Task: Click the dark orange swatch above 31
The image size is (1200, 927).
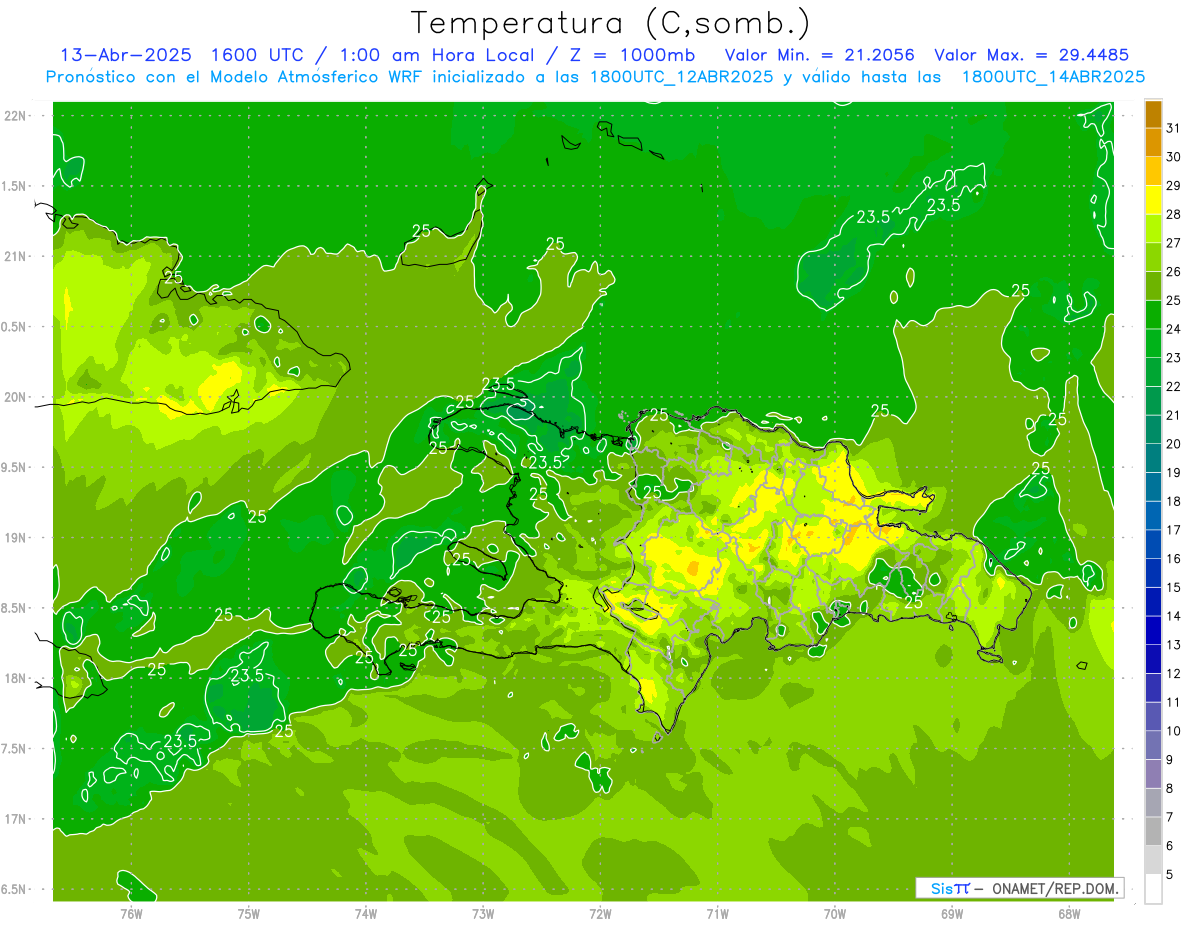Action: coord(1153,114)
